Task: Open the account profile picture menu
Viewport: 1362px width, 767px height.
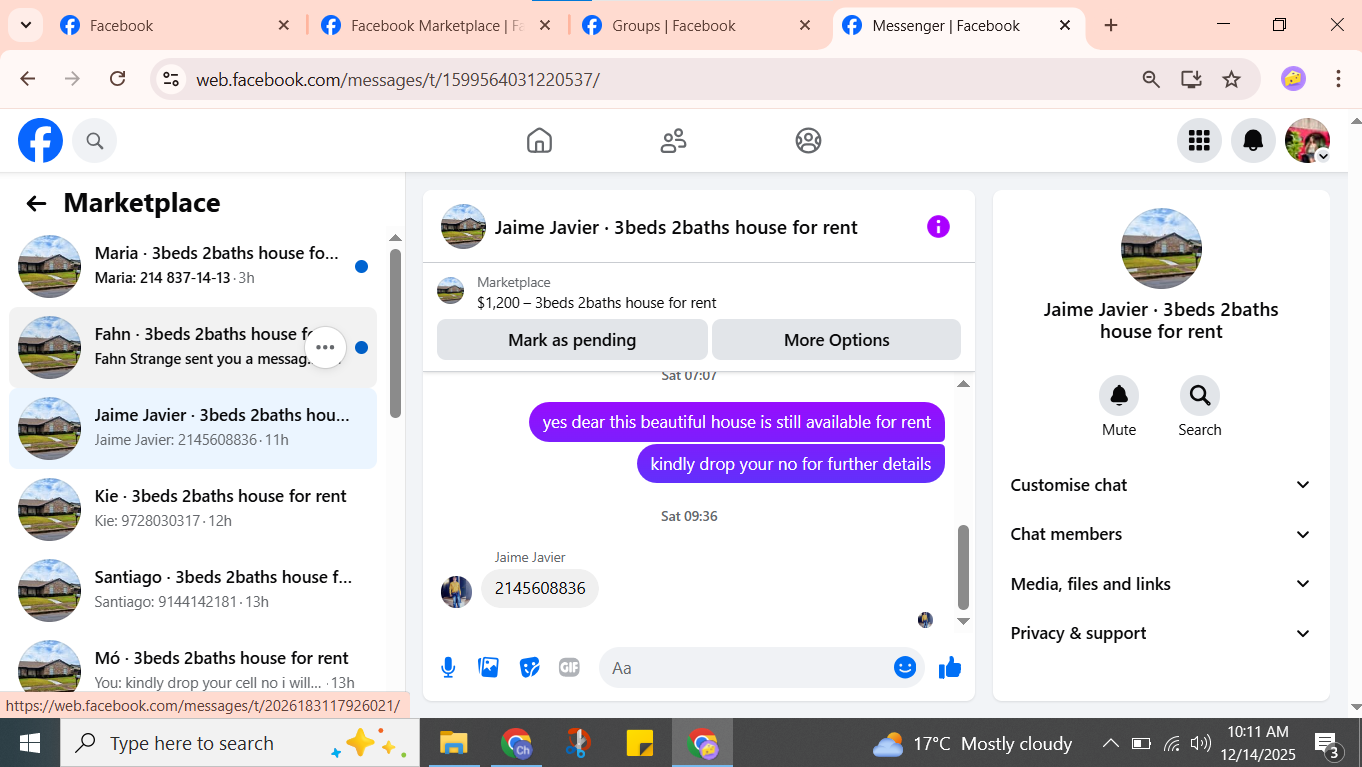Action: point(1307,141)
